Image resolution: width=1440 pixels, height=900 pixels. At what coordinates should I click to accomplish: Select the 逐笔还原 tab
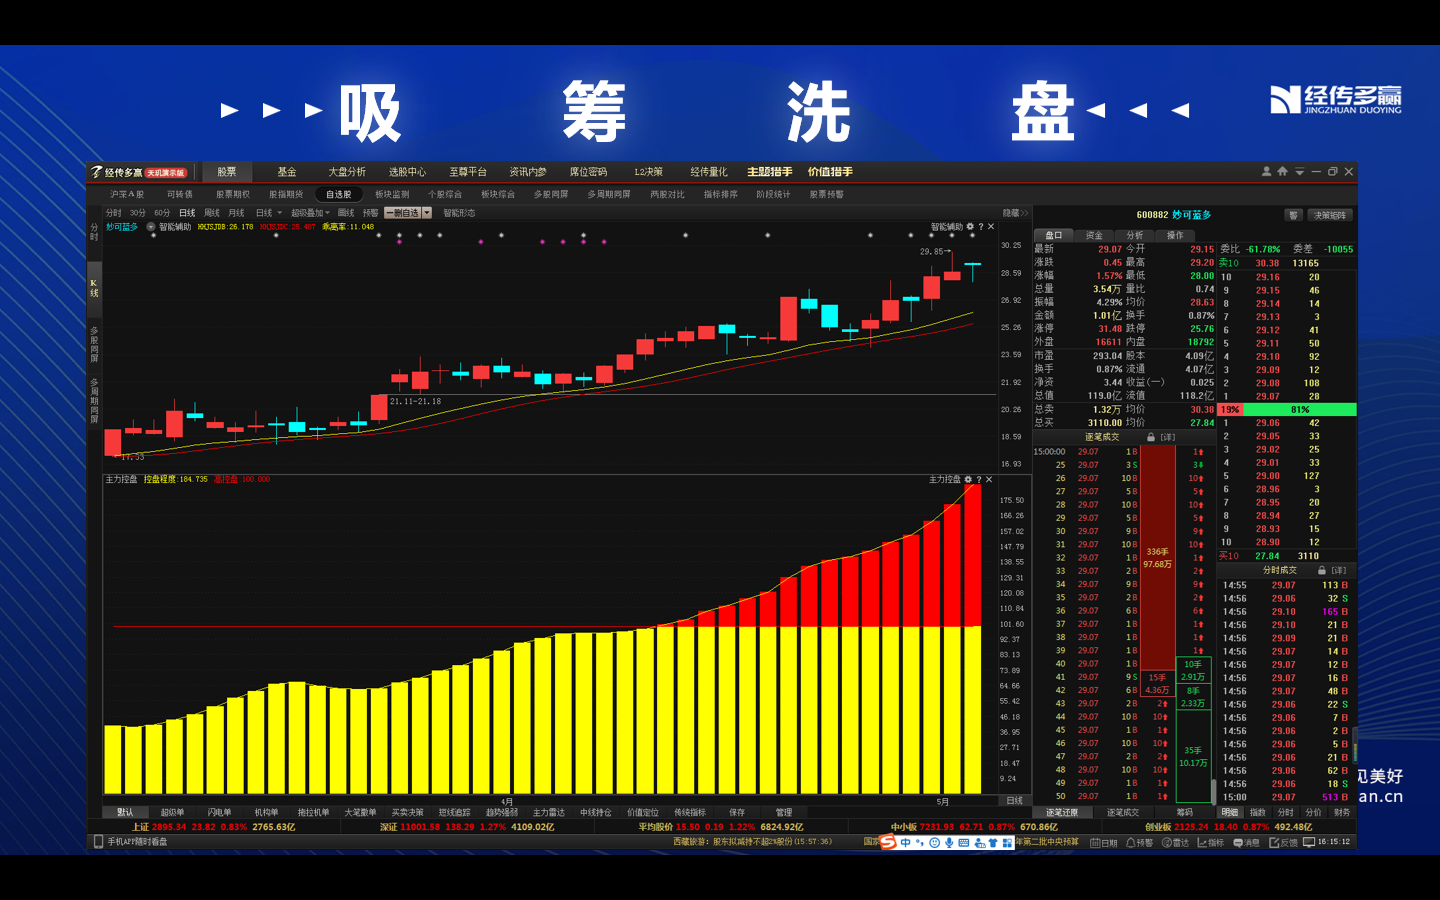coord(1062,813)
